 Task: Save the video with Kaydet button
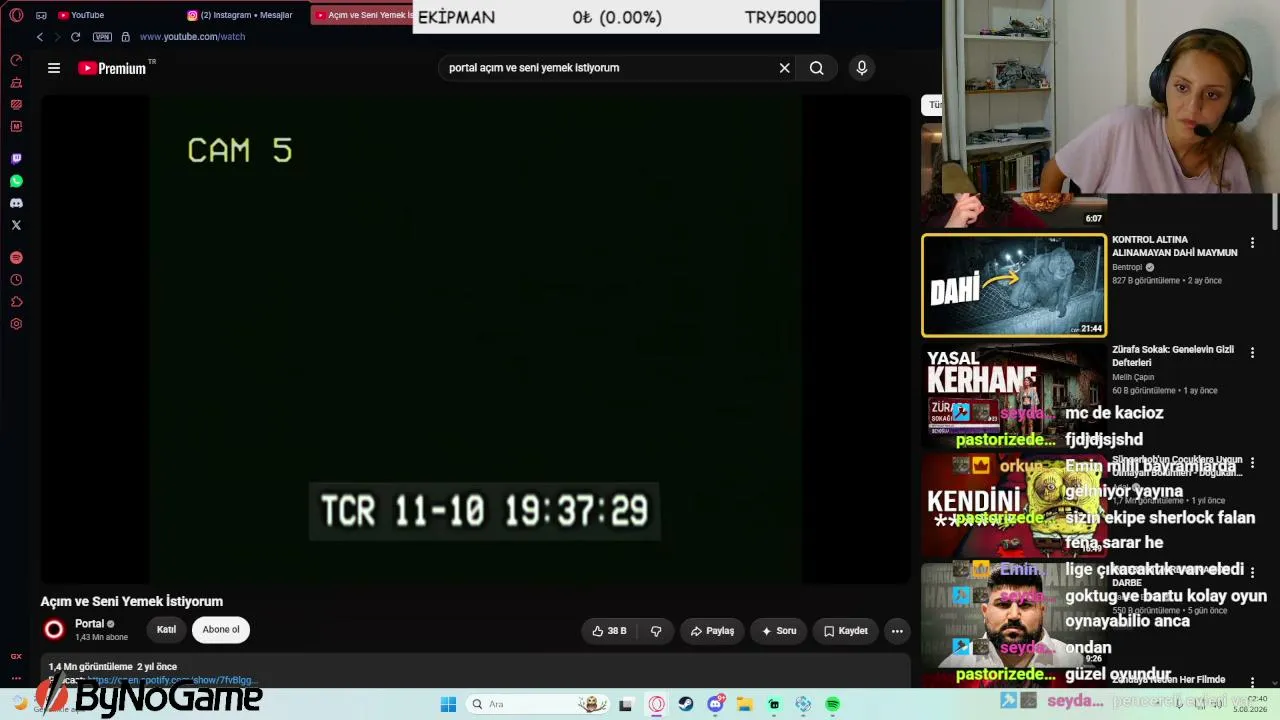click(x=845, y=631)
